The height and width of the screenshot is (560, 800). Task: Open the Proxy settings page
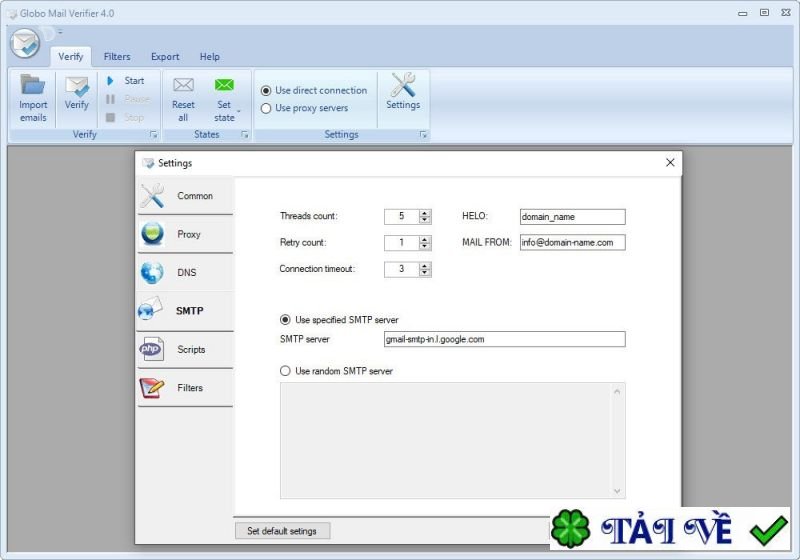coord(185,234)
